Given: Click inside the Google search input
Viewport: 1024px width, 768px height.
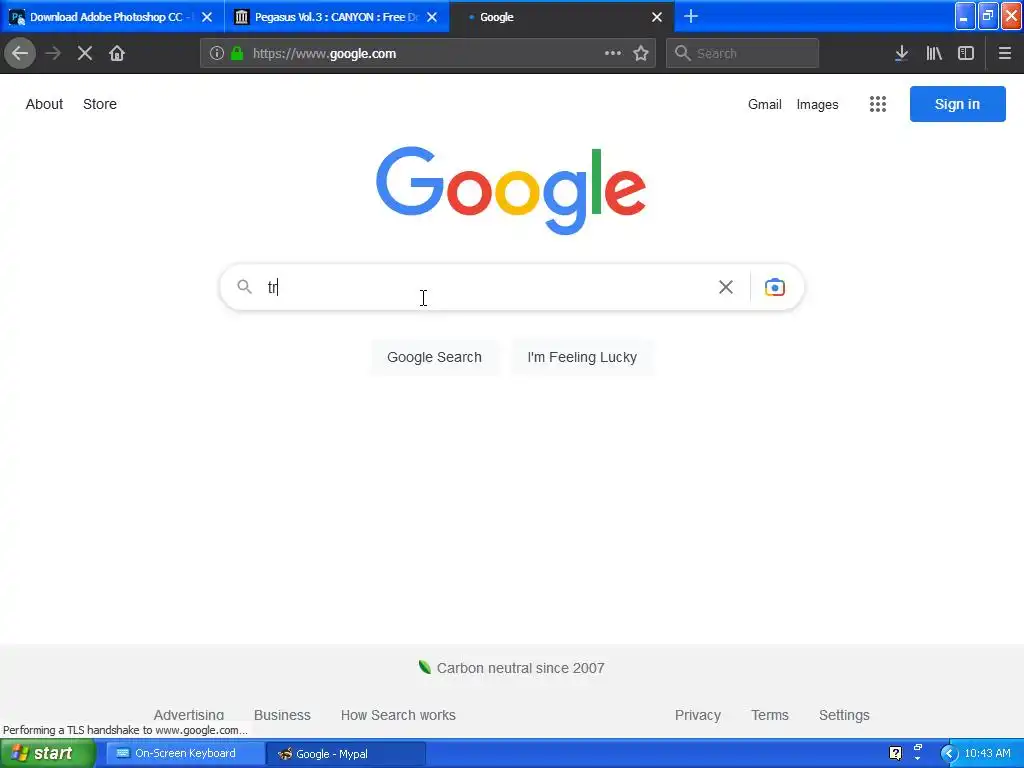Looking at the screenshot, I should pyautogui.click(x=483, y=287).
